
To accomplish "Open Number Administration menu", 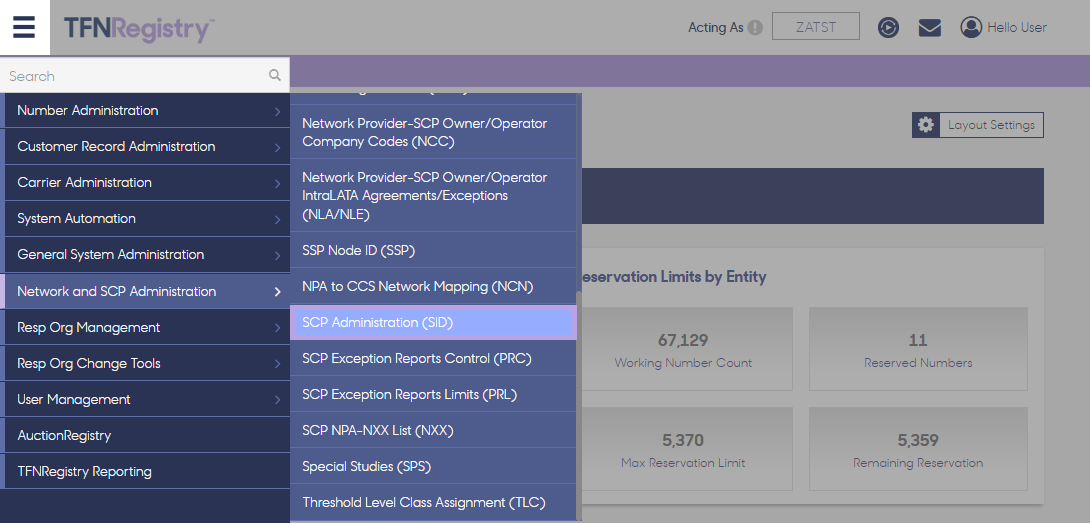I will pos(147,111).
